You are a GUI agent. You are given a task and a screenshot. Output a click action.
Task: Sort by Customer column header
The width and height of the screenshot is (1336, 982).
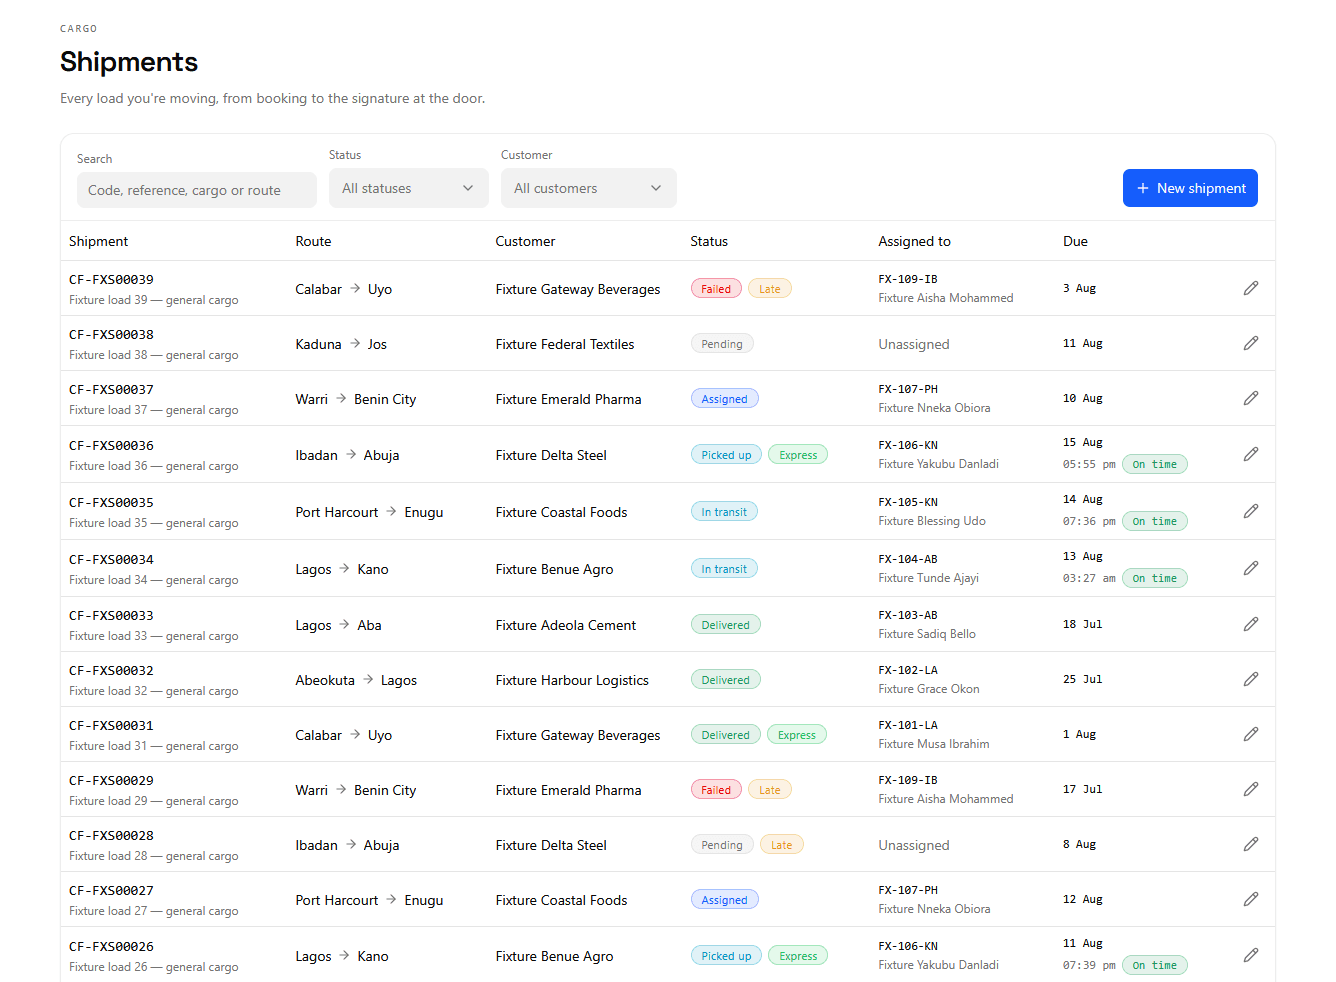(x=525, y=241)
